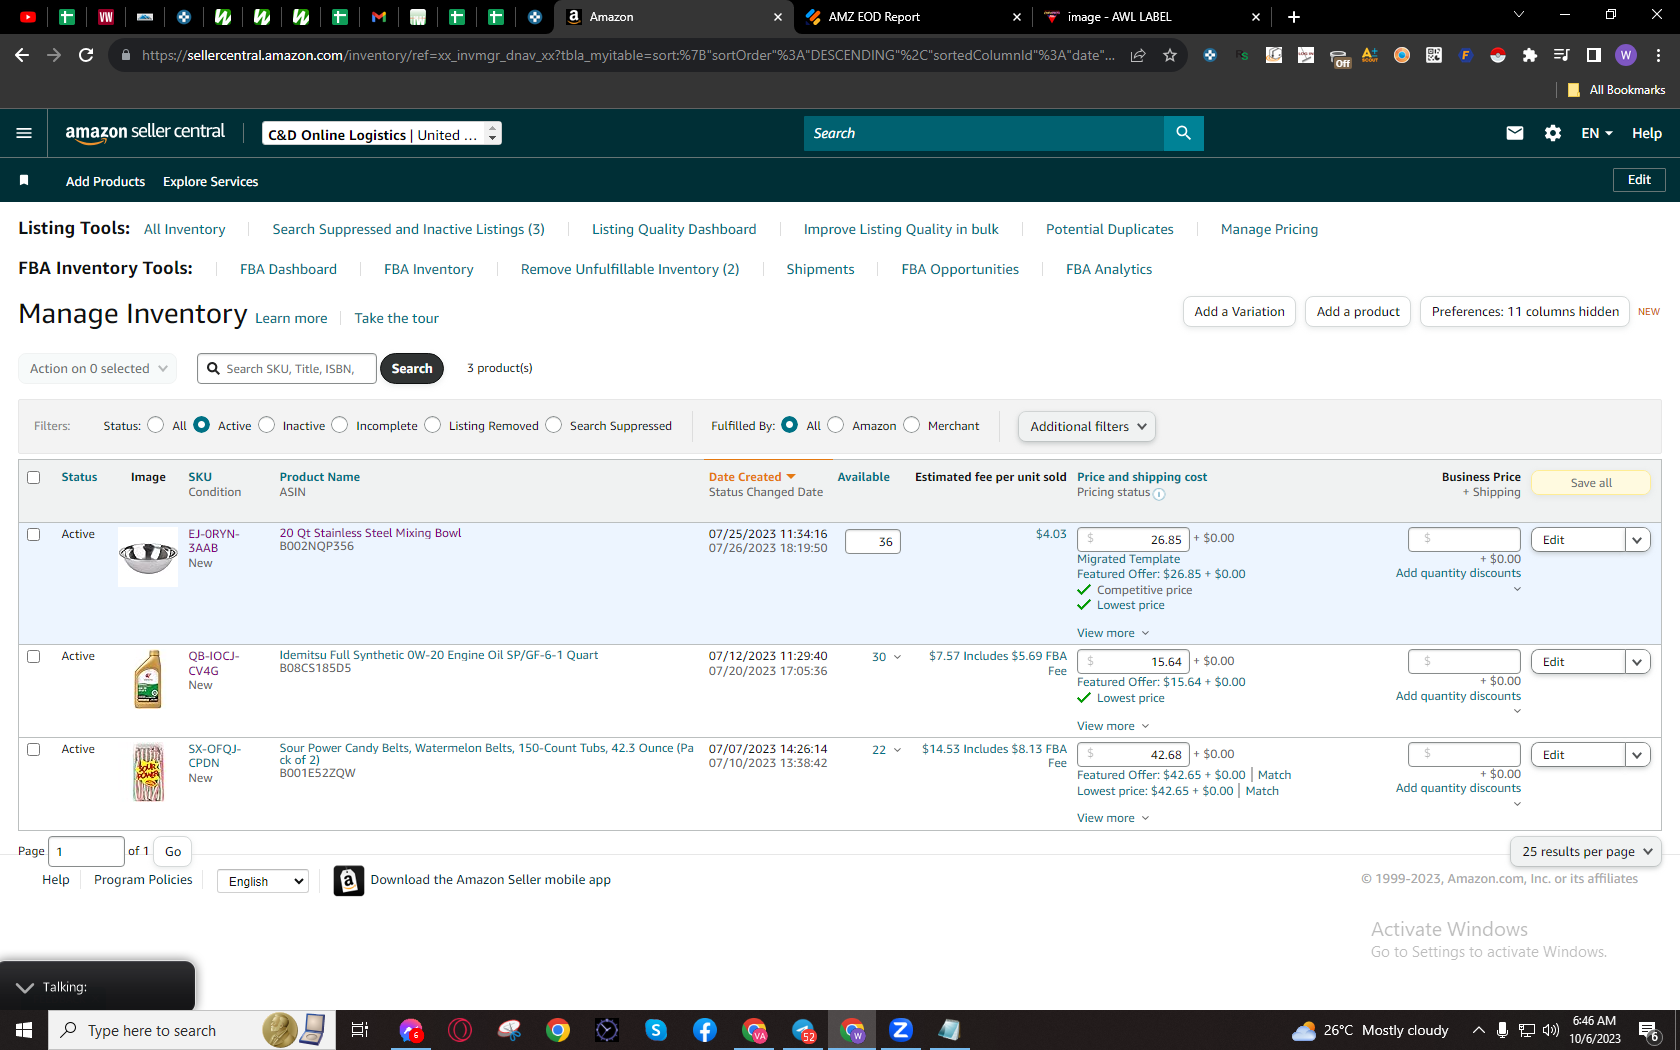
Task: Open the browser extensions puzzle icon
Action: coord(1529,55)
